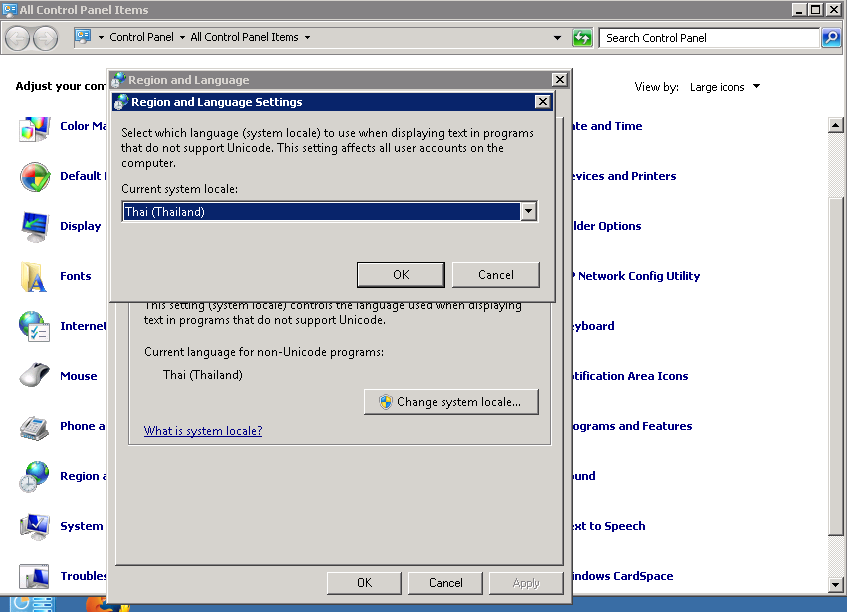Image resolution: width=847 pixels, height=612 pixels.
Task: Click the scrollbar down arrow
Action: coord(835,584)
